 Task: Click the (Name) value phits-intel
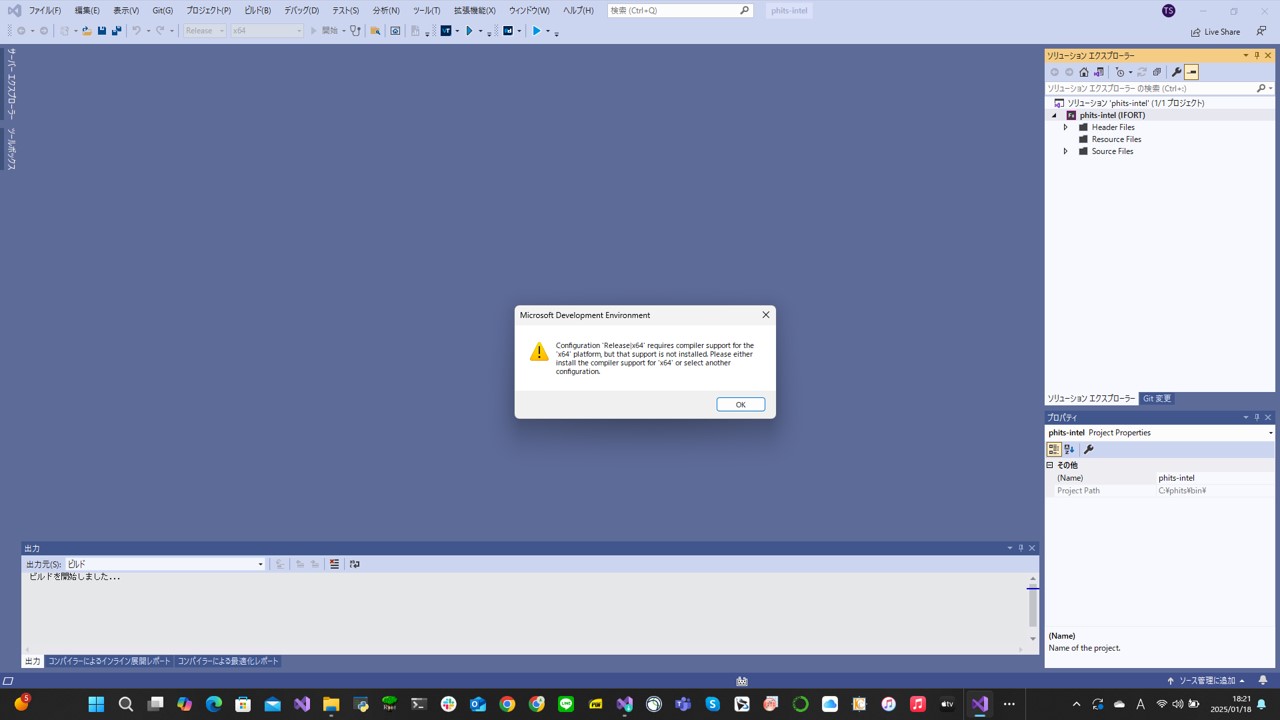1215,478
